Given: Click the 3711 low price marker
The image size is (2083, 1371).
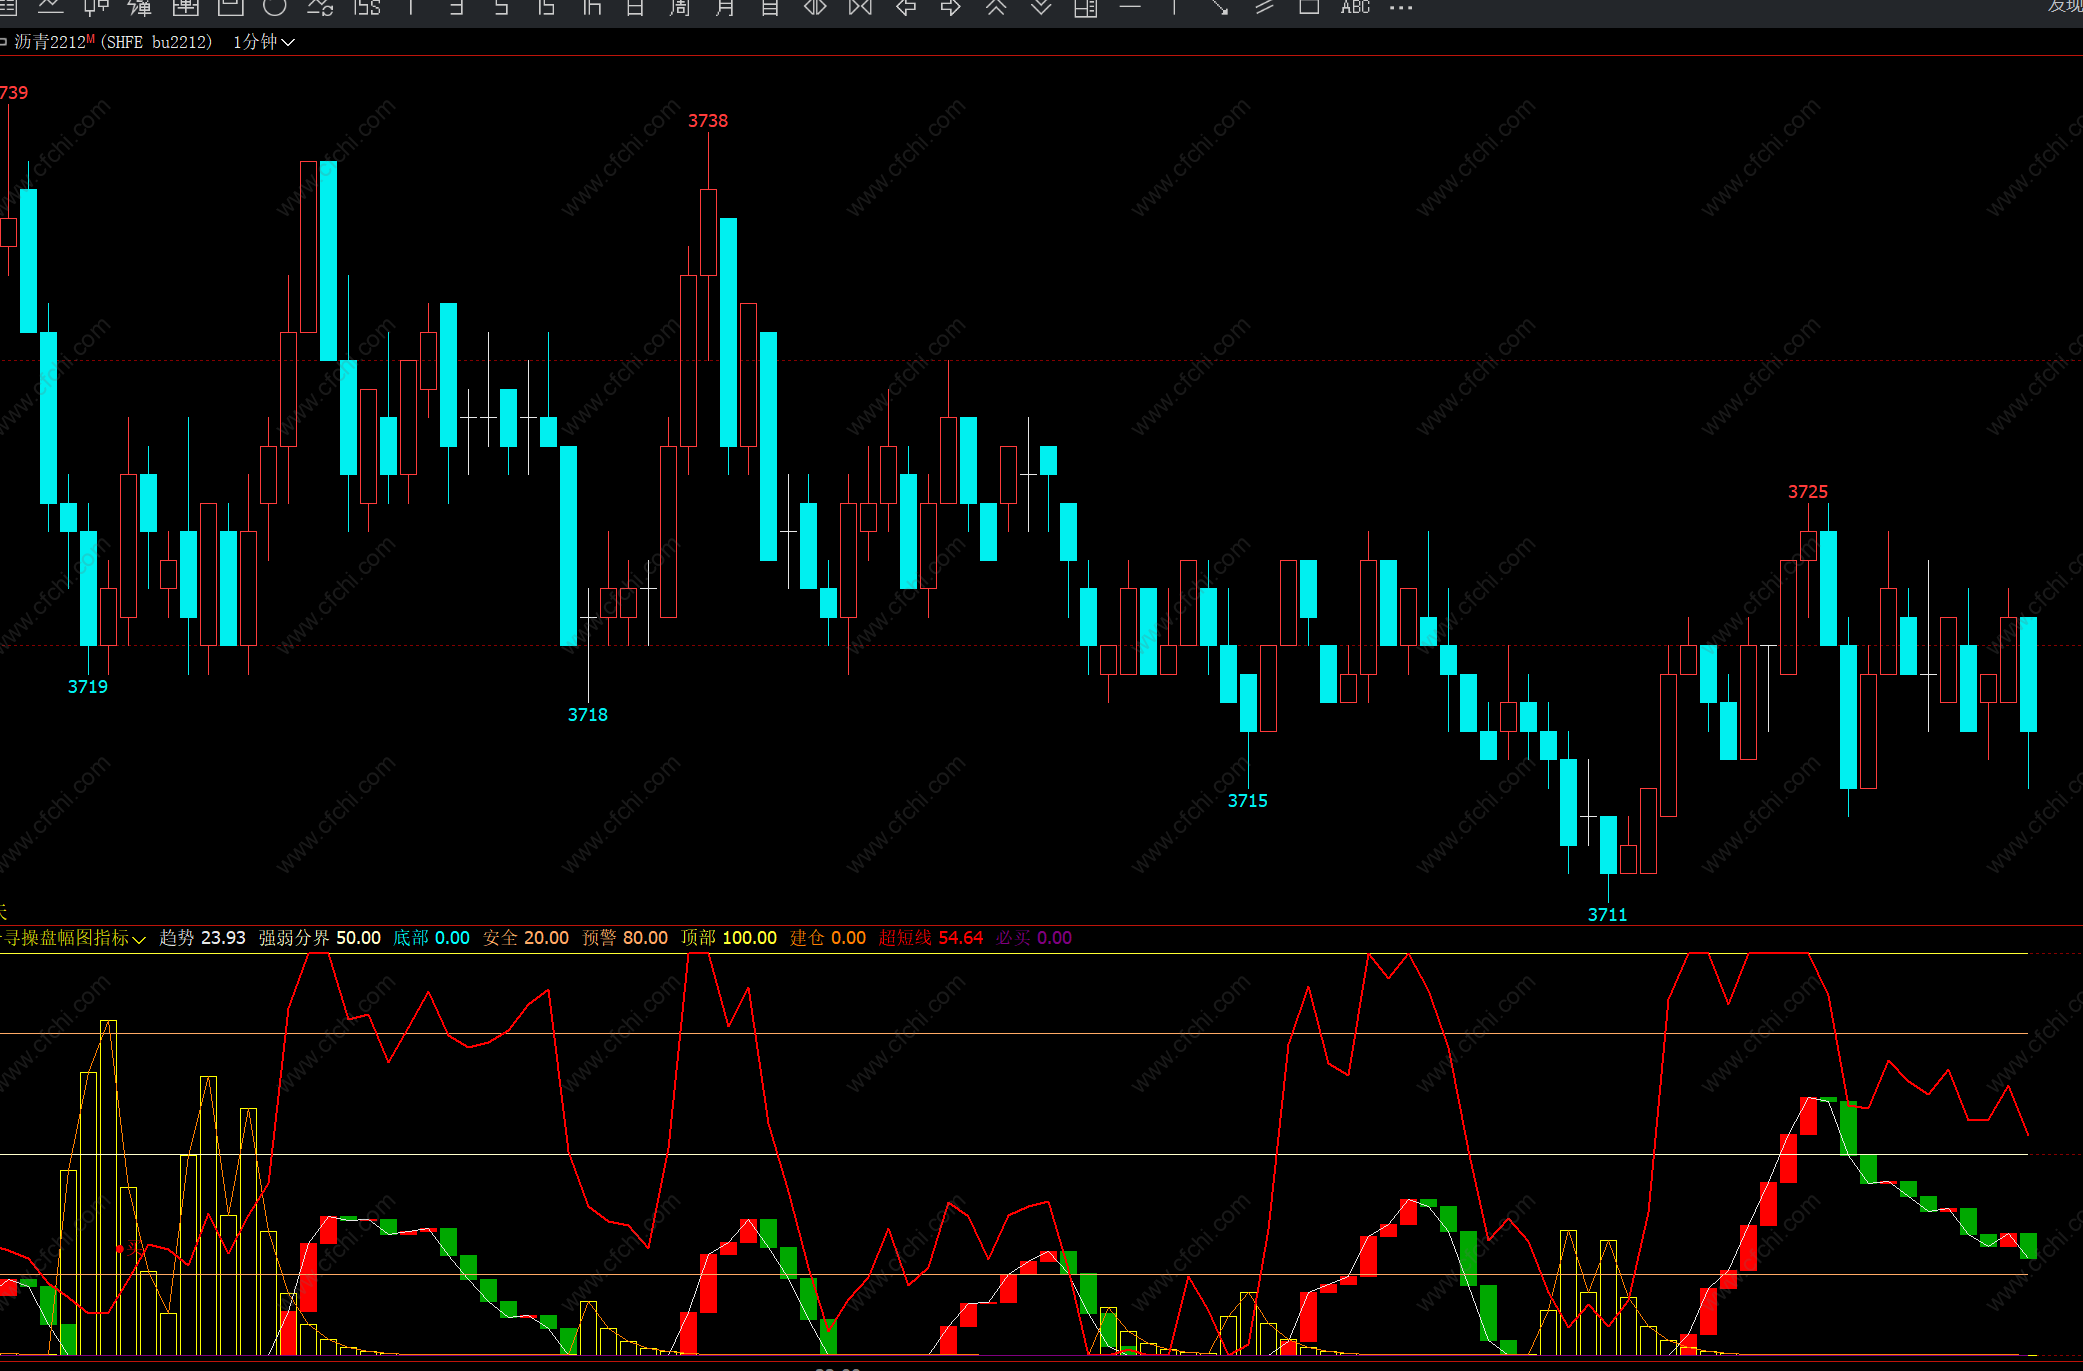Looking at the screenshot, I should click(1607, 915).
